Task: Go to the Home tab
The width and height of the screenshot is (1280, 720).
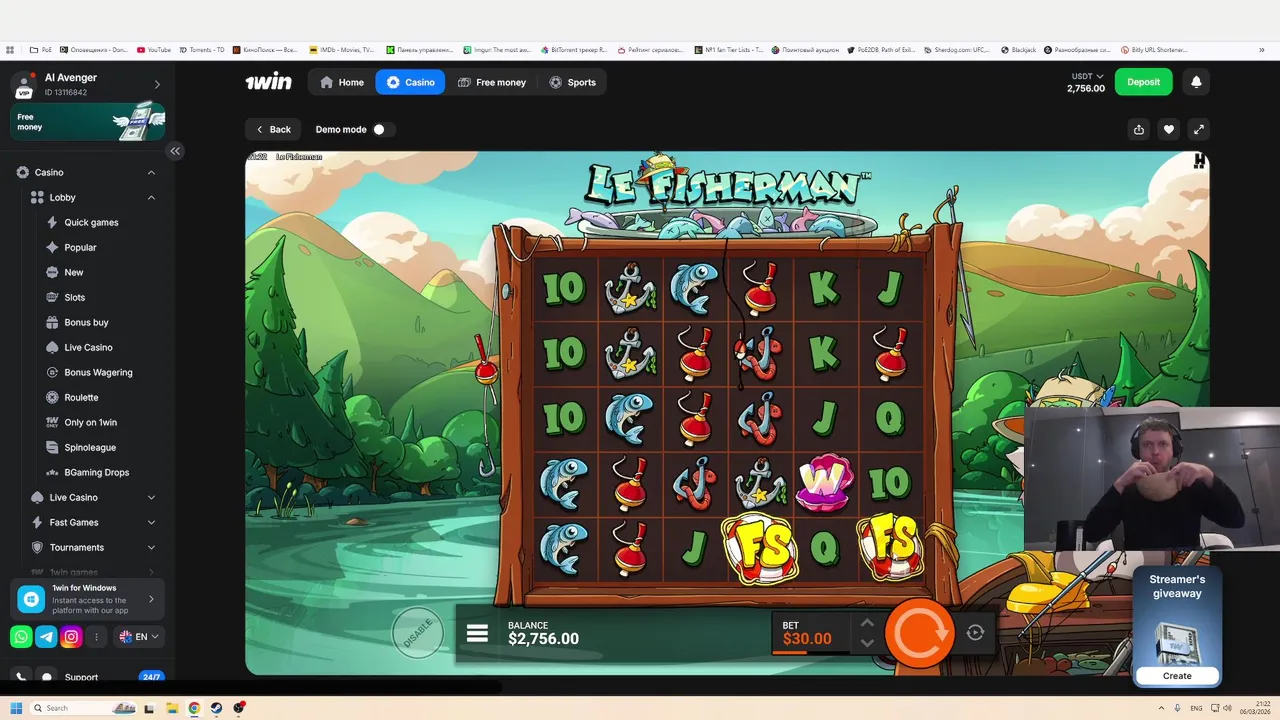Action: [341, 82]
